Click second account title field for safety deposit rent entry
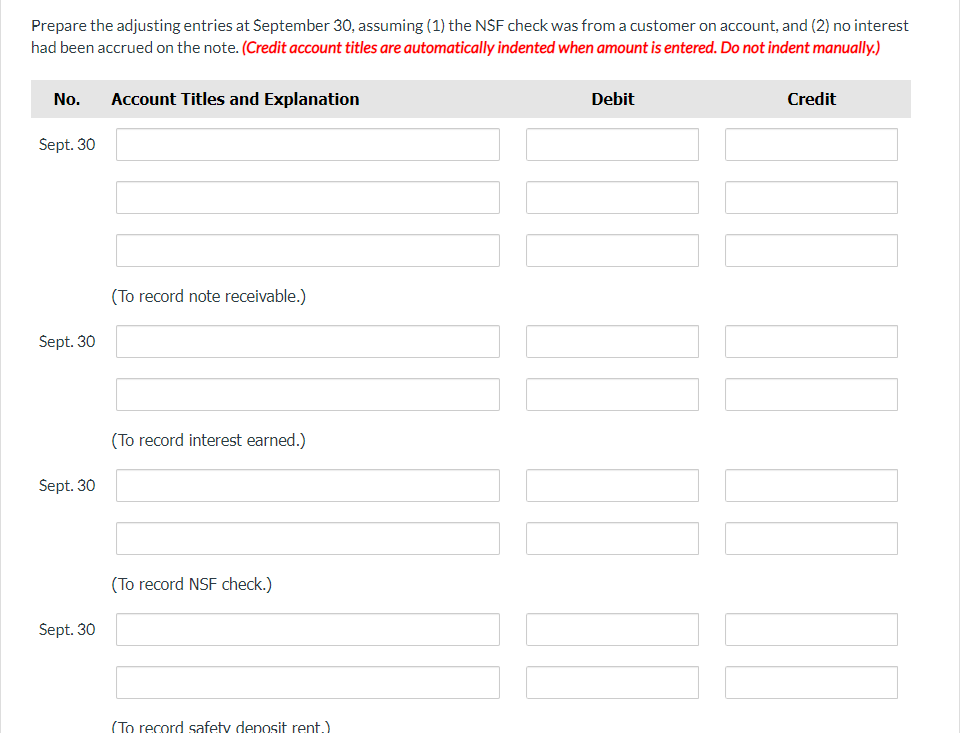 (x=307, y=683)
